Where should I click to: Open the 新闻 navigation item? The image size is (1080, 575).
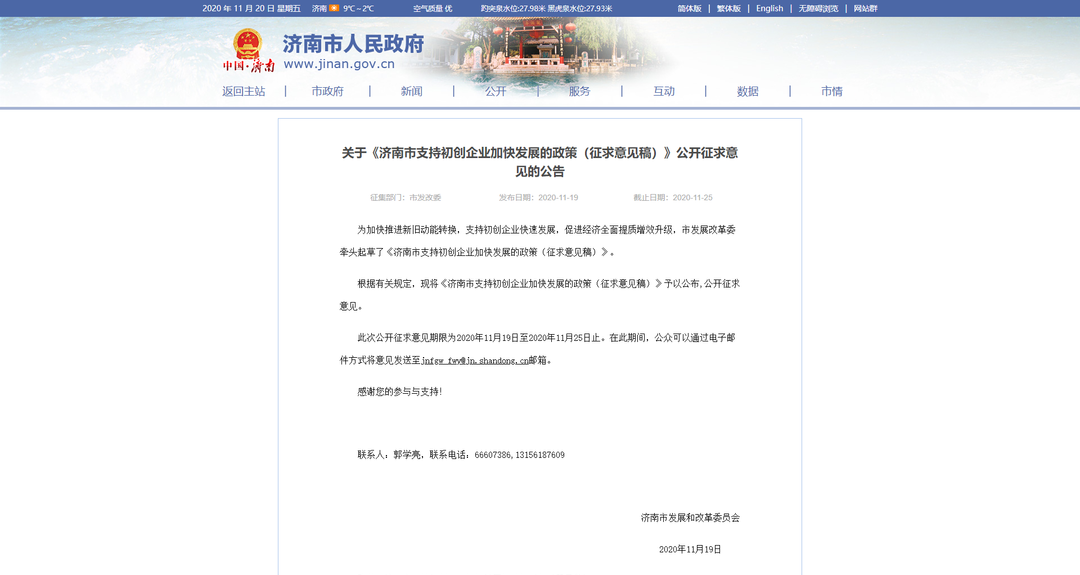coord(411,91)
